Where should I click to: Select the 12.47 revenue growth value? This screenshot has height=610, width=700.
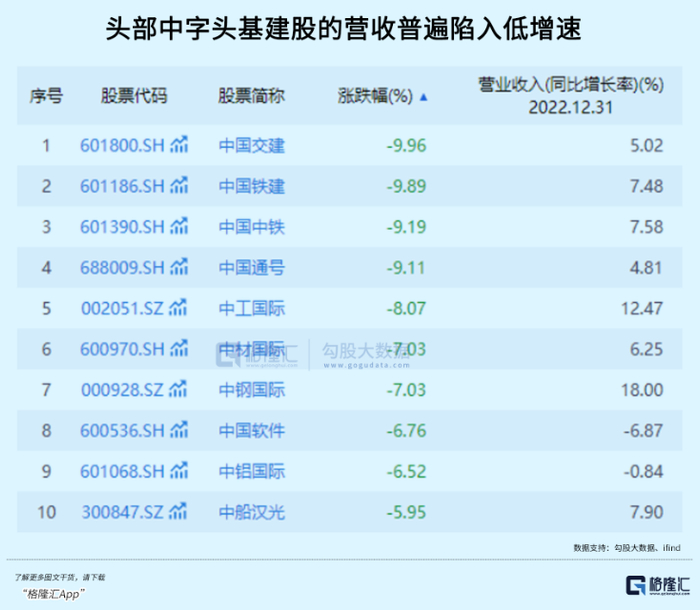(x=642, y=309)
